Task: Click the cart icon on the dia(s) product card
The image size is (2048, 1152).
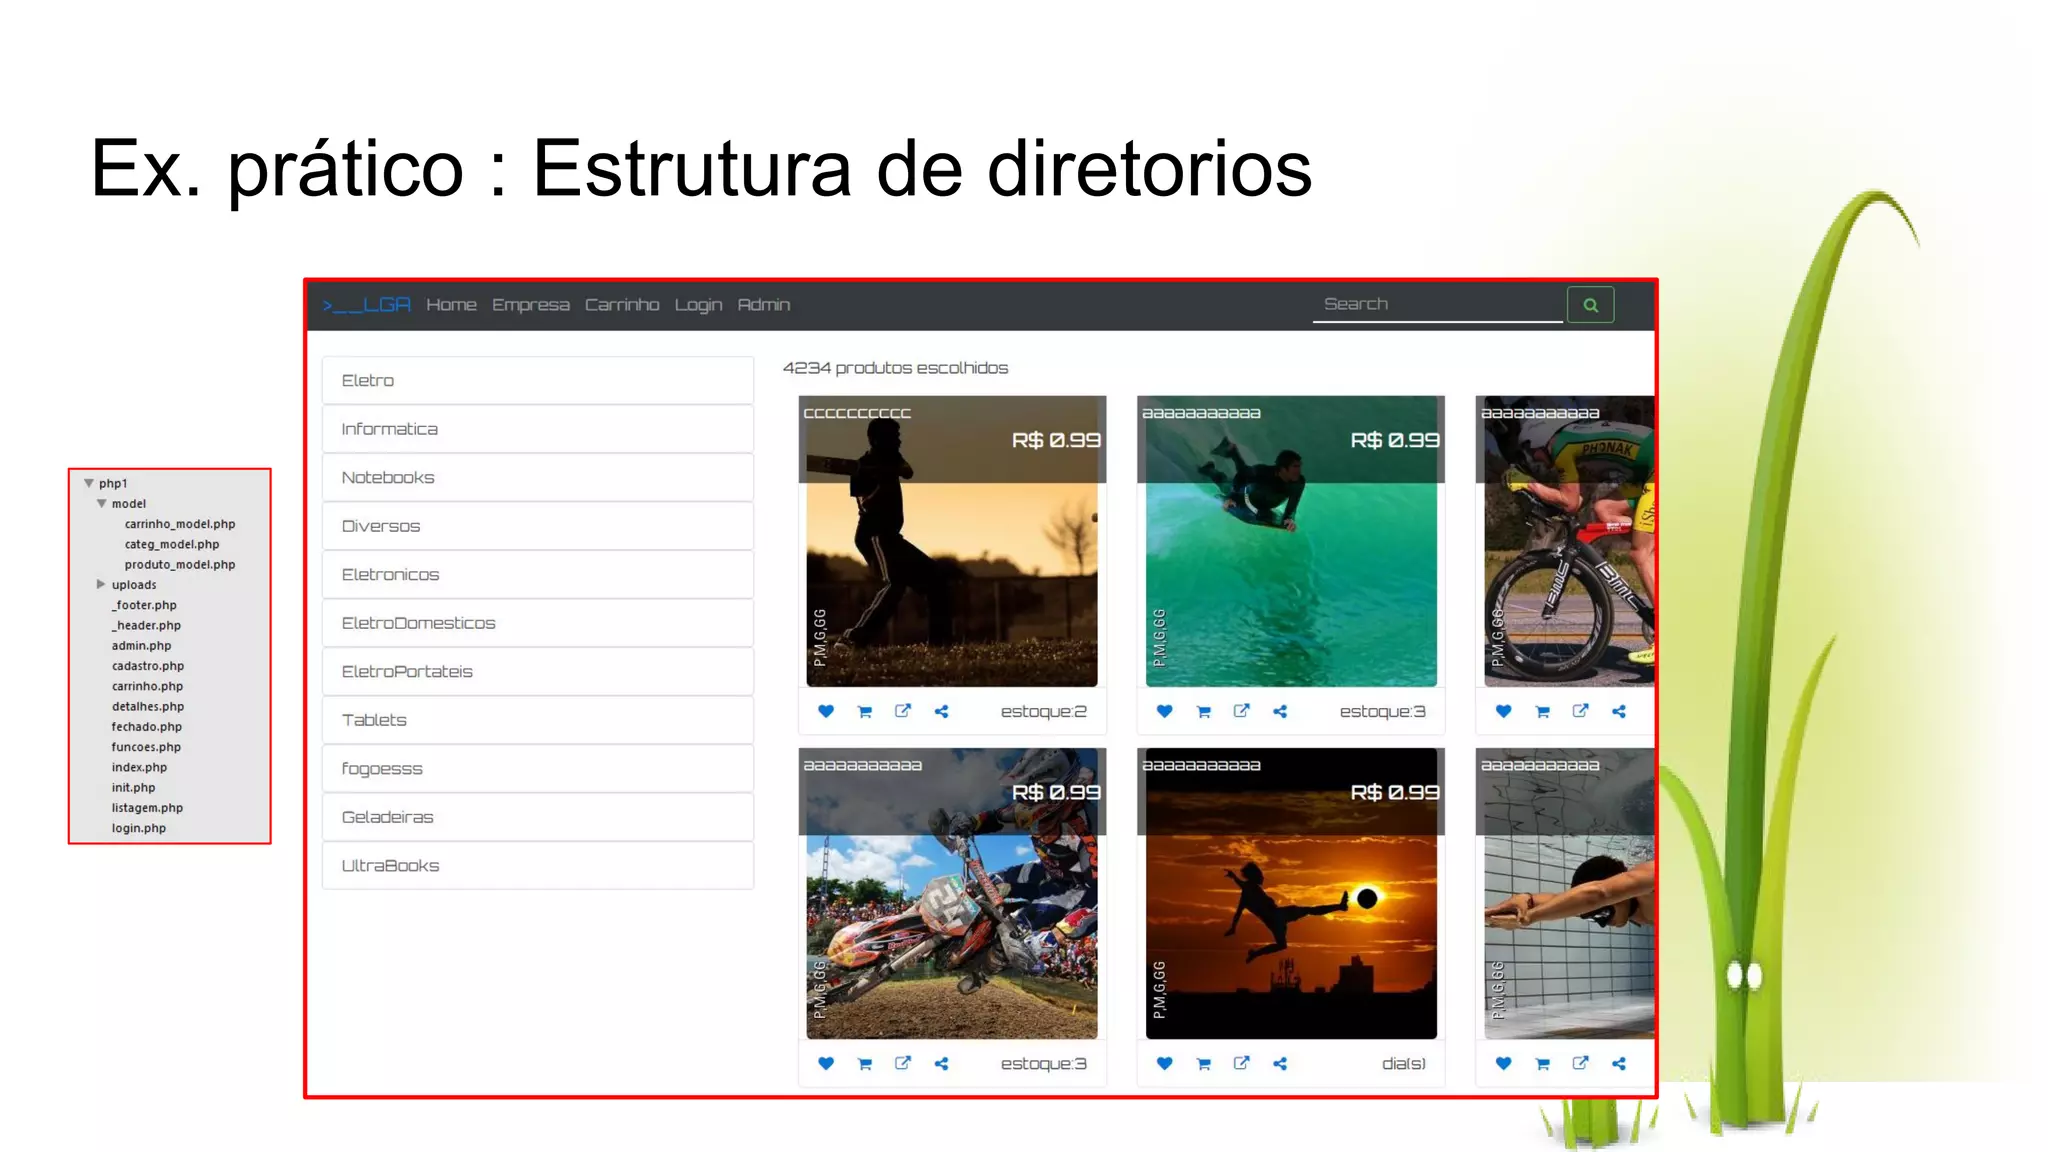Action: (x=1204, y=1064)
